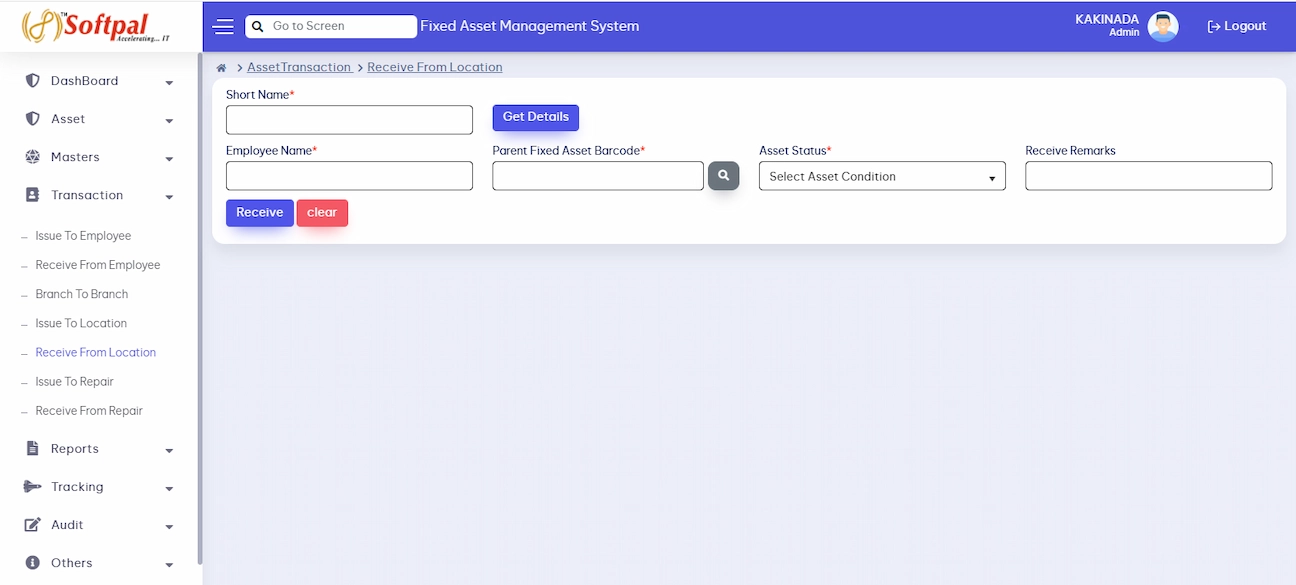This screenshot has height=585, width=1296.
Task: Click the Tracking sidebar icon
Action: [32, 487]
